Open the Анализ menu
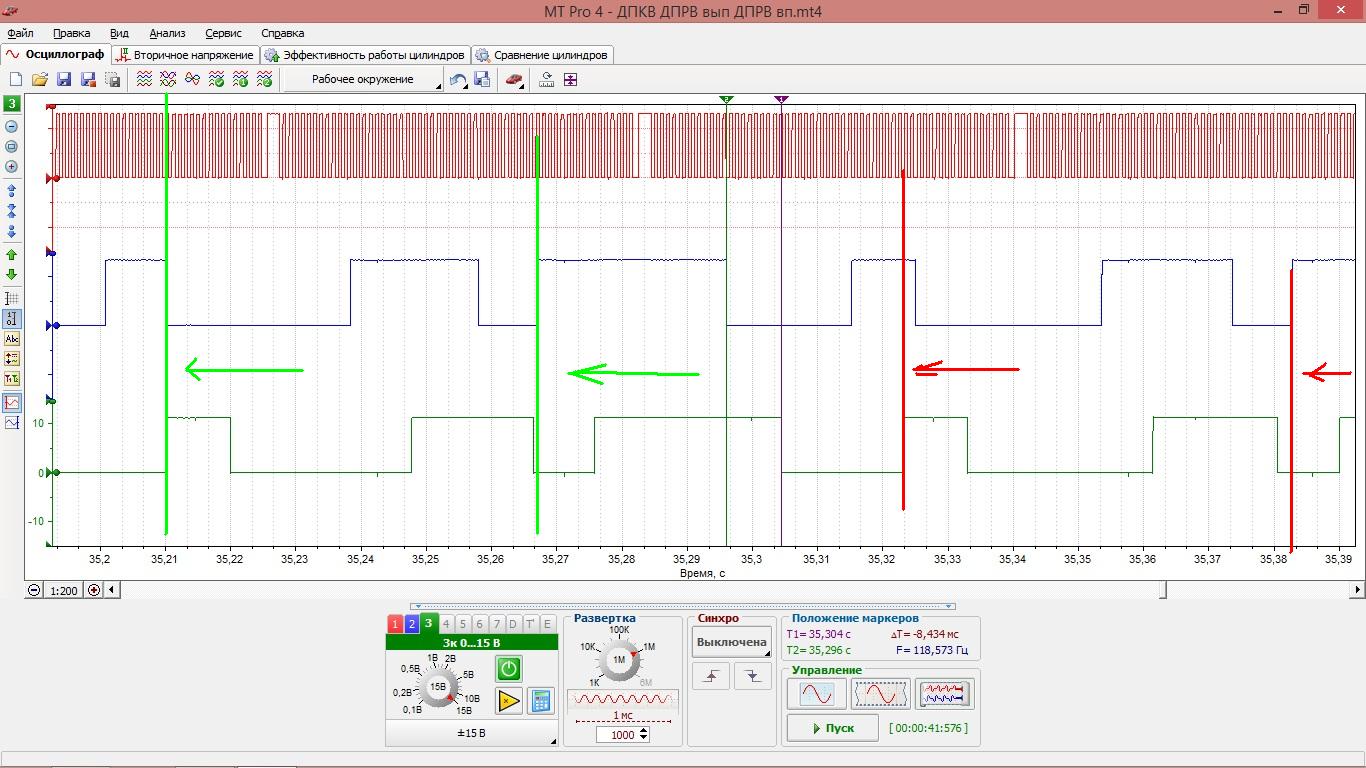 [167, 33]
